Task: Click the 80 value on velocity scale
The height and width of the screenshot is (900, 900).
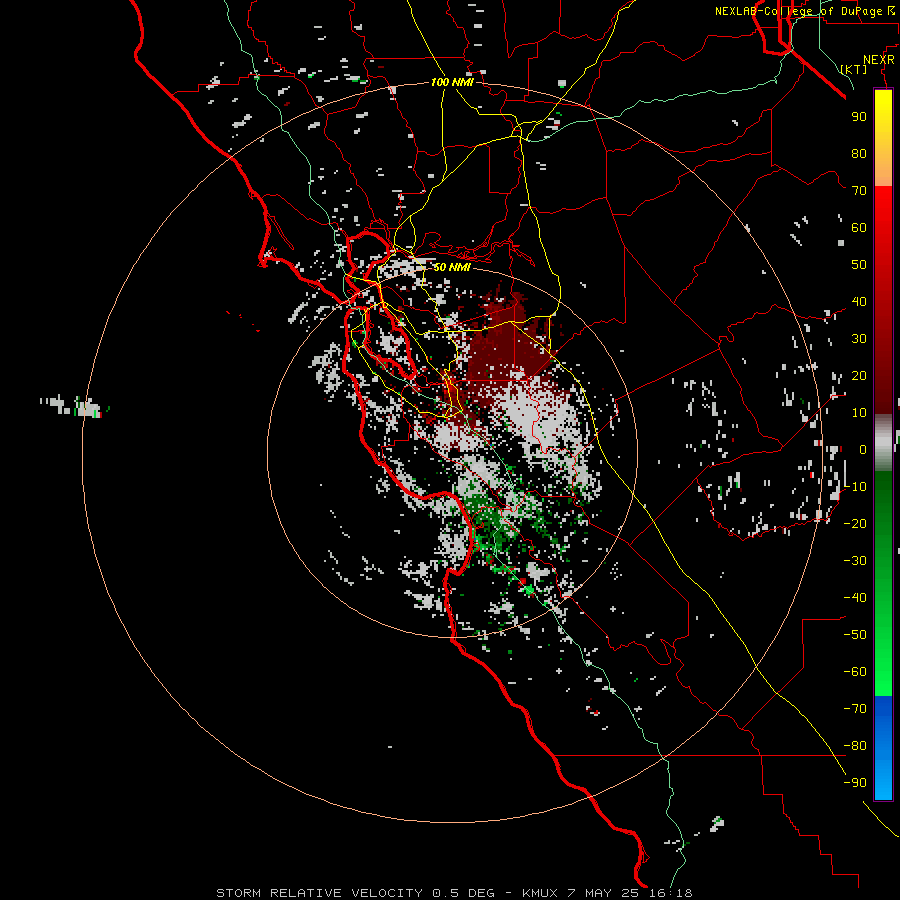Action: click(859, 153)
